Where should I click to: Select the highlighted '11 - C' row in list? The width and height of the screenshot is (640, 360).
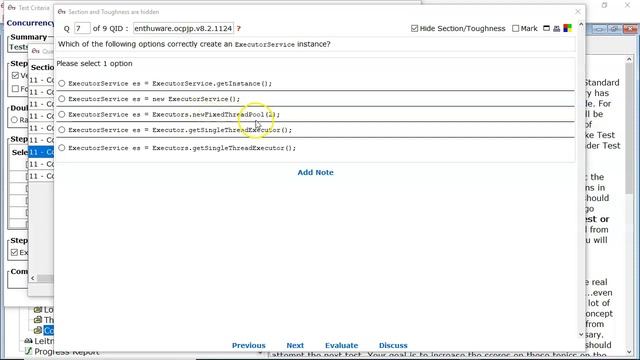coord(41,152)
